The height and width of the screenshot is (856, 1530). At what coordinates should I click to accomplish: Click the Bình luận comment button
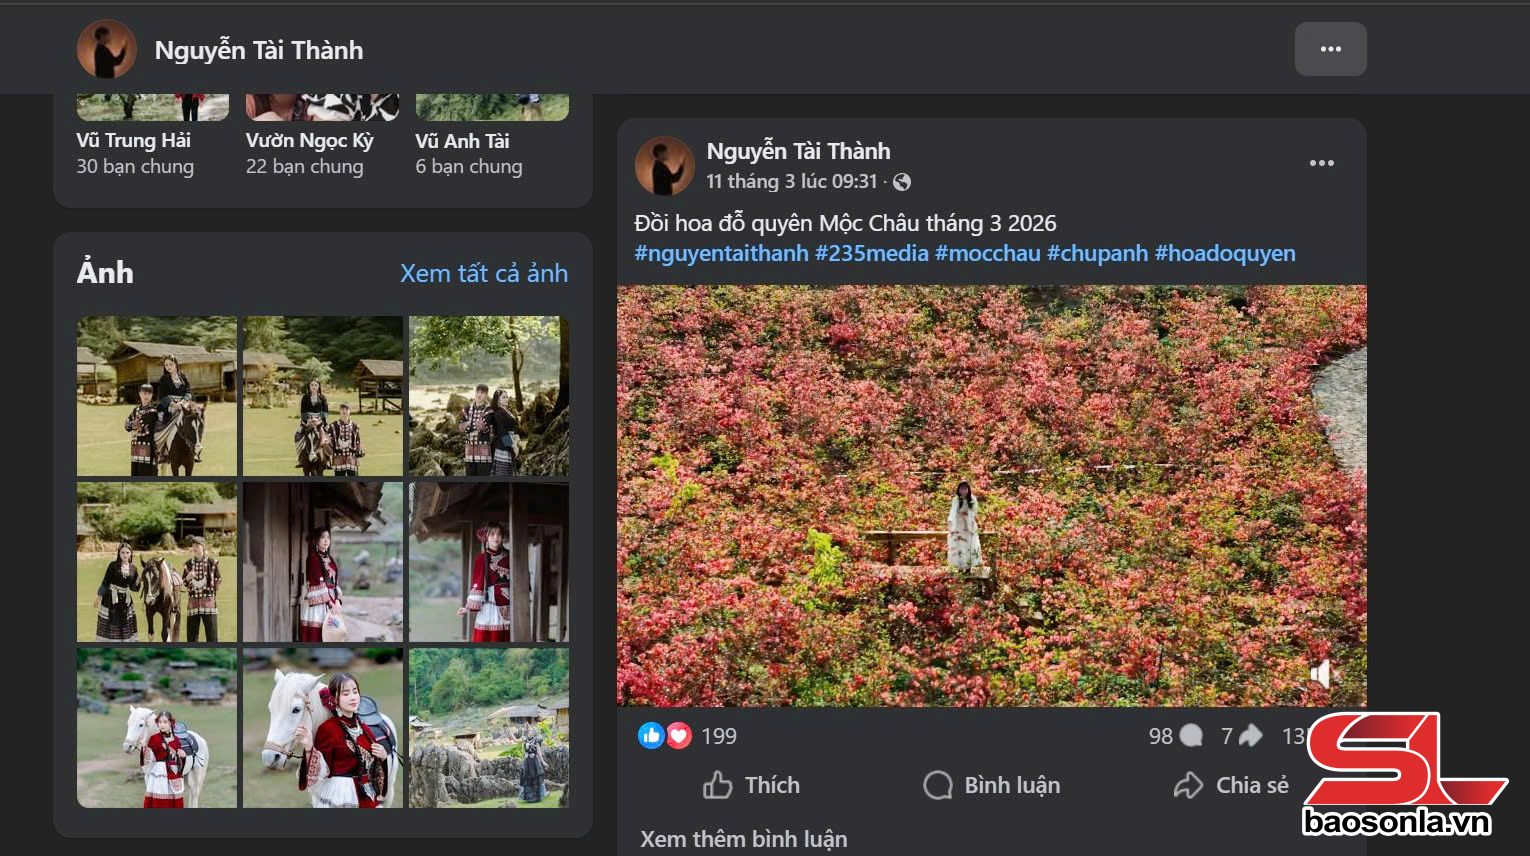pyautogui.click(x=991, y=785)
